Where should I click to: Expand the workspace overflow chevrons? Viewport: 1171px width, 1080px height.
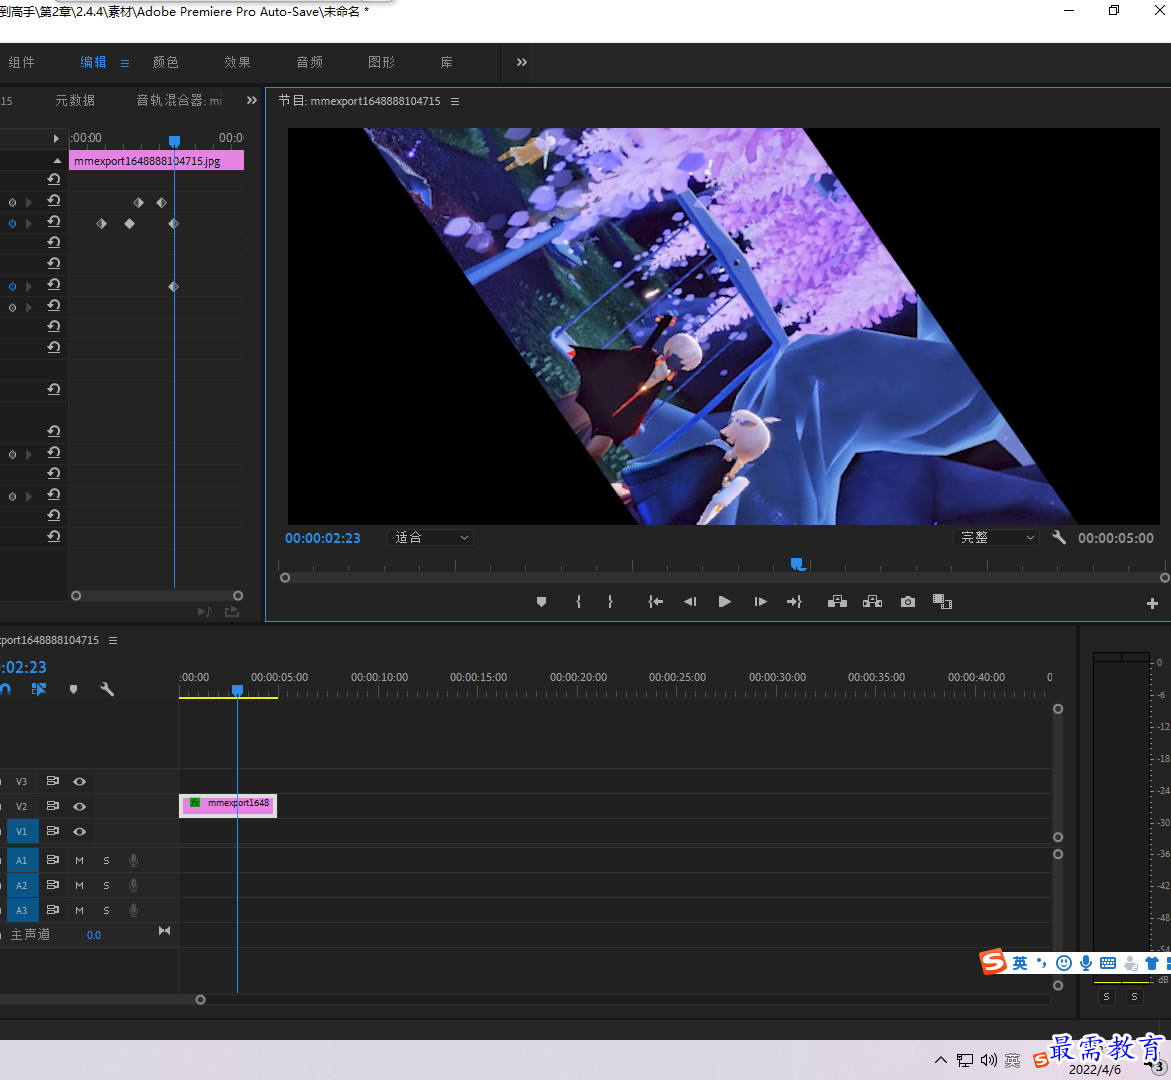[522, 62]
